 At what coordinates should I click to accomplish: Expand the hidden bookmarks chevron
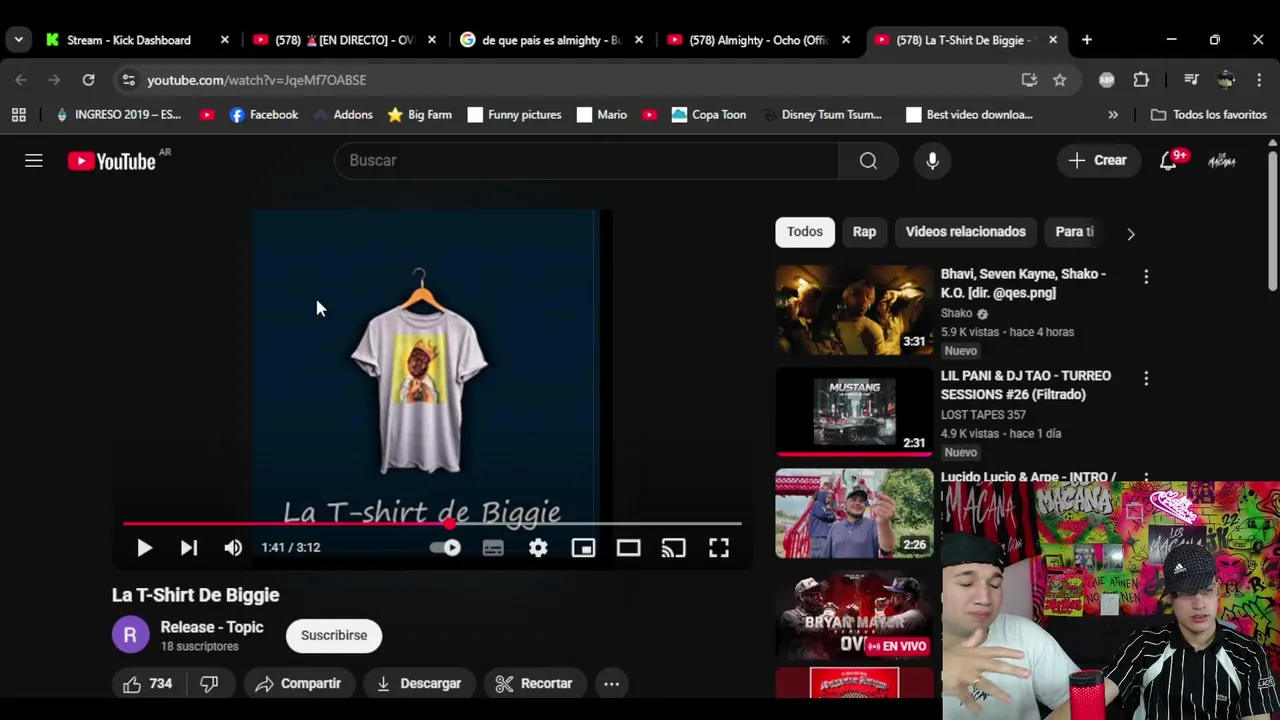1113,115
